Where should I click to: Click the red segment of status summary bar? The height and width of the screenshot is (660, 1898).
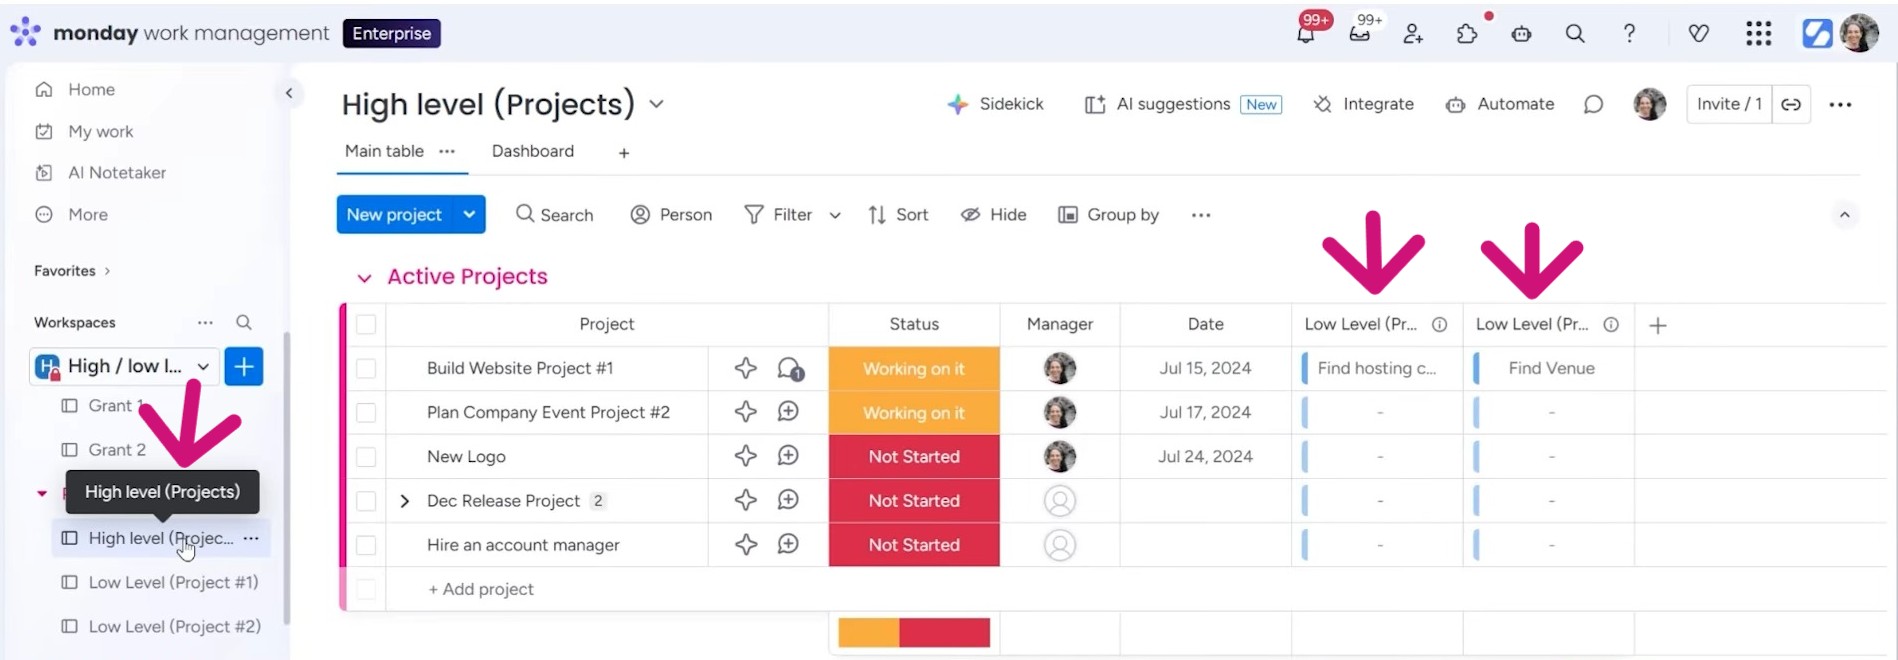pos(944,633)
